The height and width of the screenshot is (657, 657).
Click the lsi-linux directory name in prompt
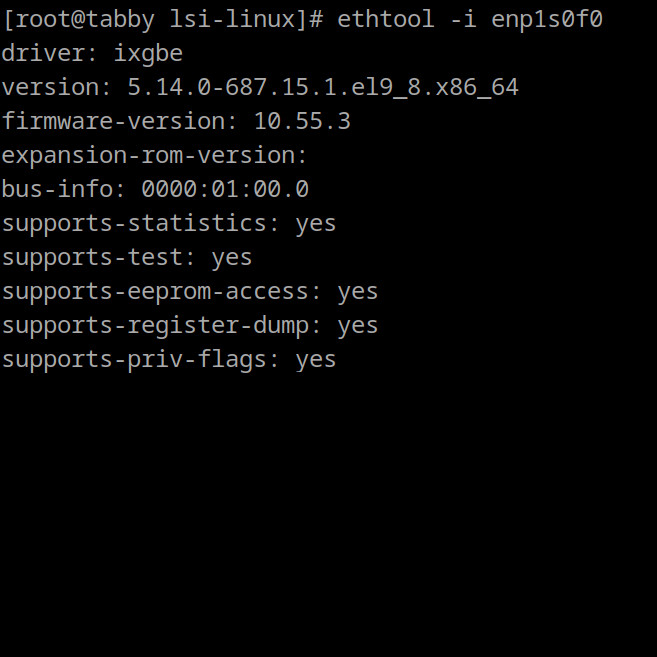click(x=232, y=19)
